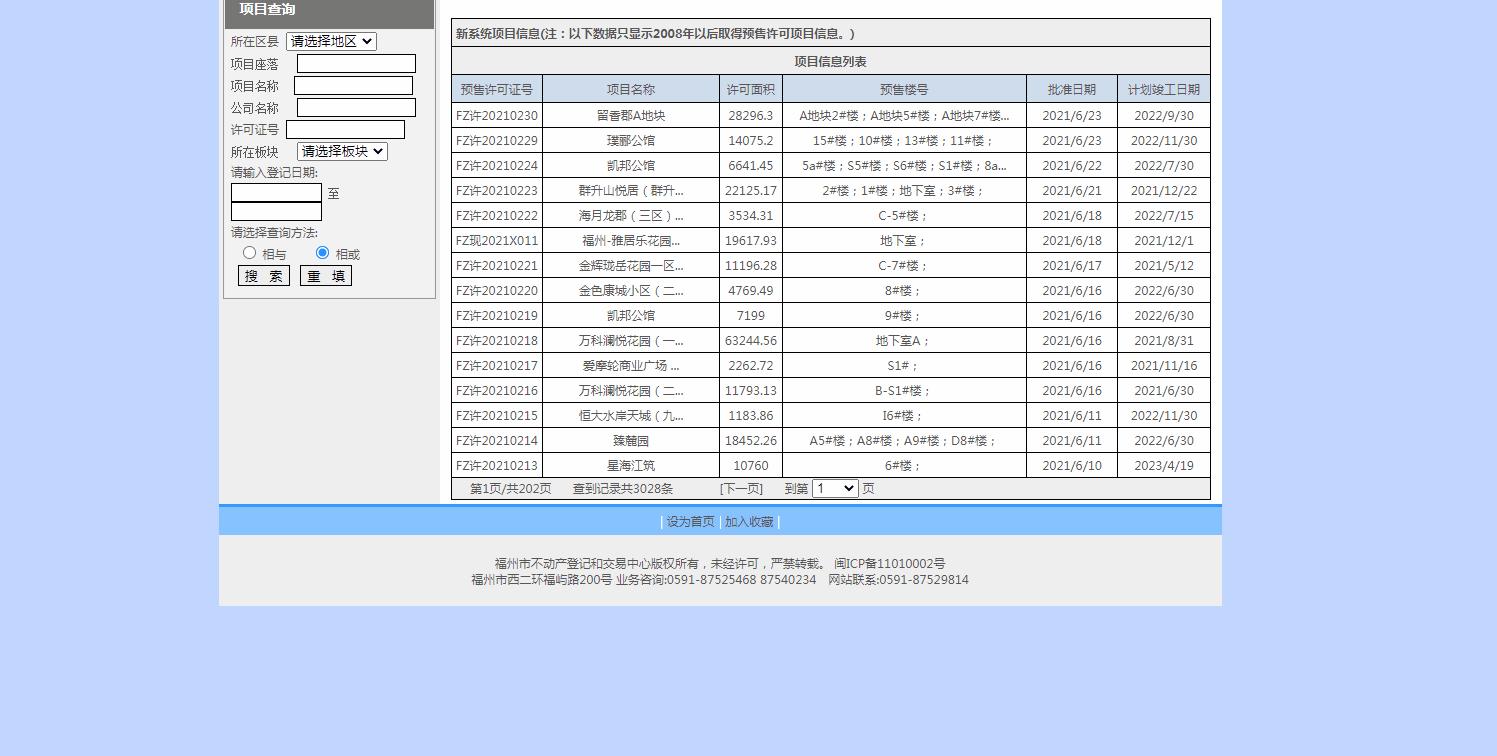Viewport: 1497px width, 756px height.
Task: Click the 公司名称 company name input field
Action: click(x=354, y=107)
